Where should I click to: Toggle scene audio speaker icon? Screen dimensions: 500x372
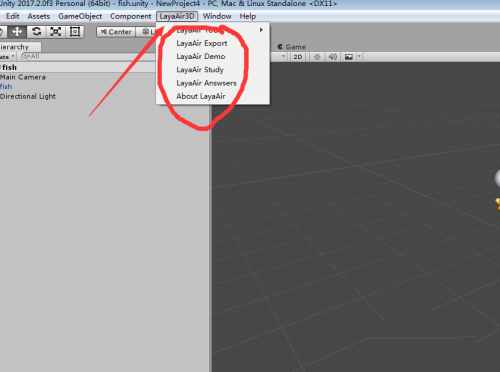pos(333,57)
